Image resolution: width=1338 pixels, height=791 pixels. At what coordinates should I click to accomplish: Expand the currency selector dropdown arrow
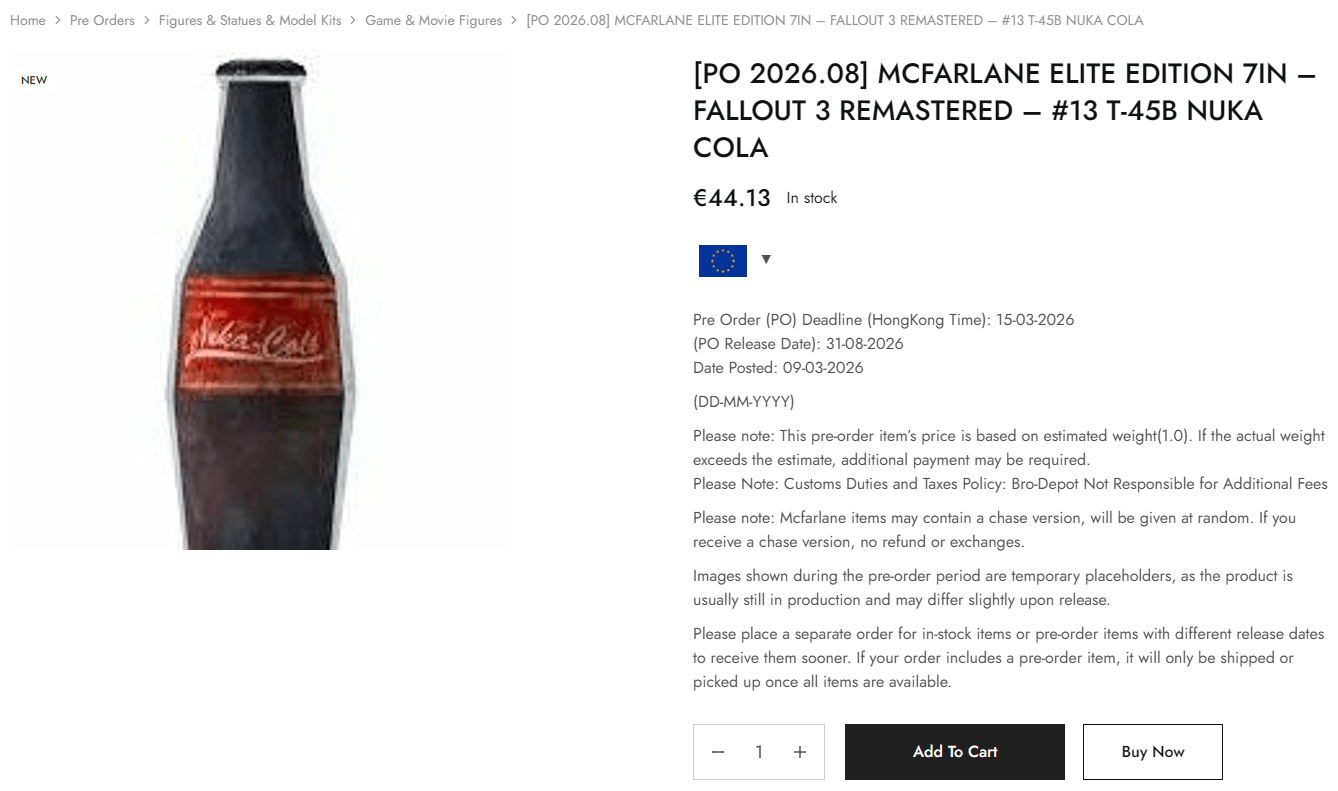(766, 260)
